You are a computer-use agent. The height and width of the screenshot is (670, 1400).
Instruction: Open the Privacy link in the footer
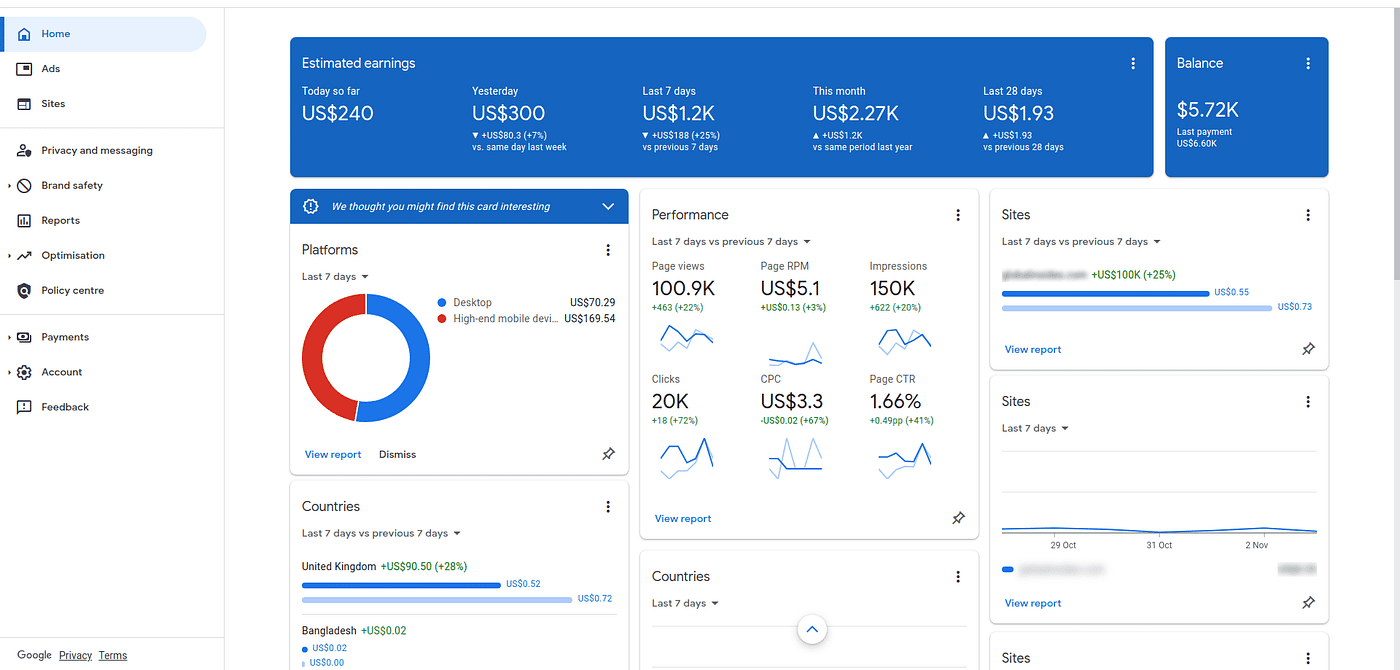pyautogui.click(x=75, y=655)
